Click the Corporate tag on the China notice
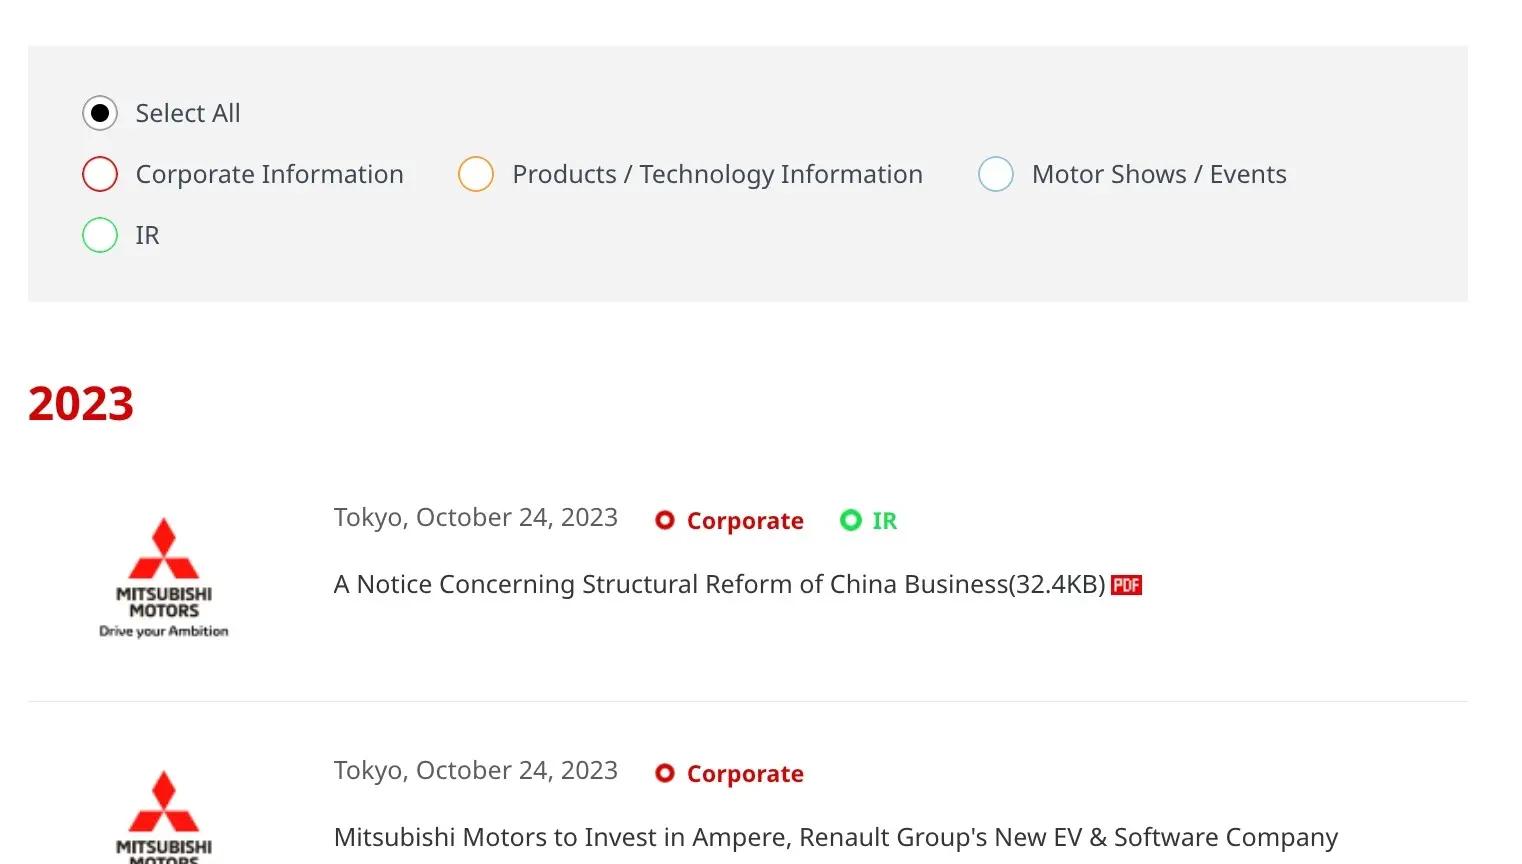1522x864 pixels. (x=729, y=520)
